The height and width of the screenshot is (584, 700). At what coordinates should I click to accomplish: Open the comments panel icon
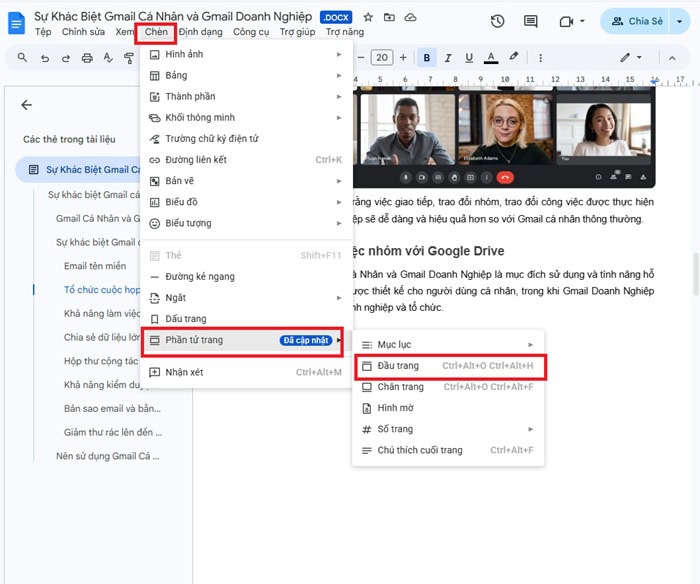(532, 21)
